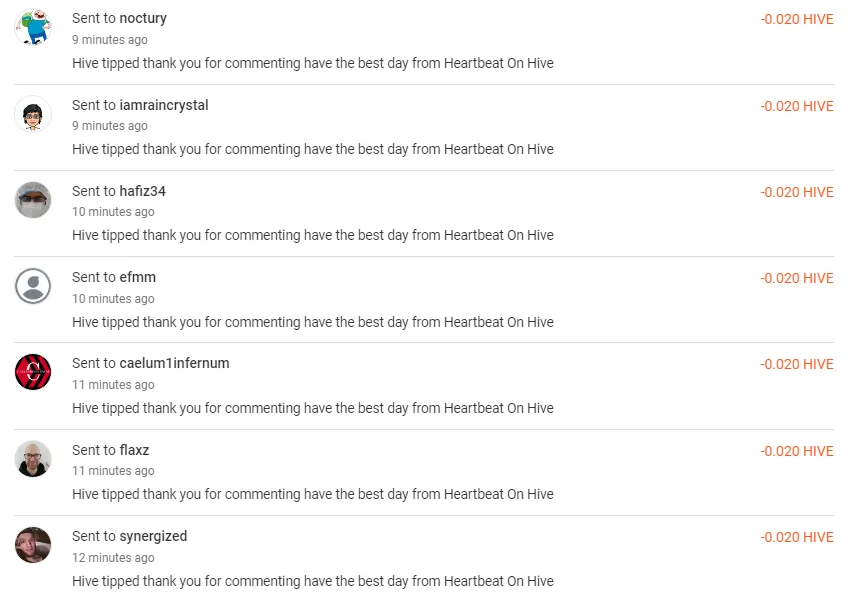Open iamraincrystal's profile avatar
Image resolution: width=853 pixels, height=596 pixels.
tap(33, 113)
